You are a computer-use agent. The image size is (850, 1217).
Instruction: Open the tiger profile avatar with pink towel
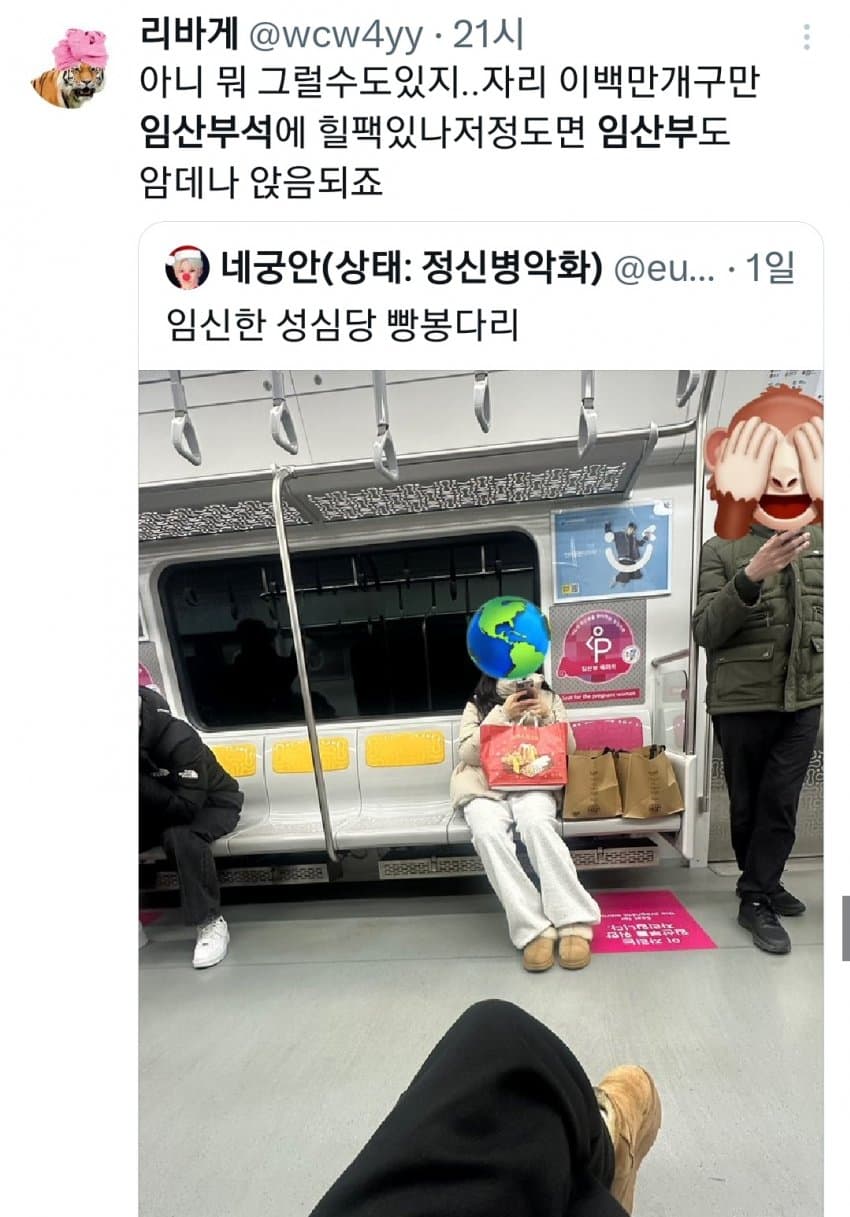(x=69, y=68)
